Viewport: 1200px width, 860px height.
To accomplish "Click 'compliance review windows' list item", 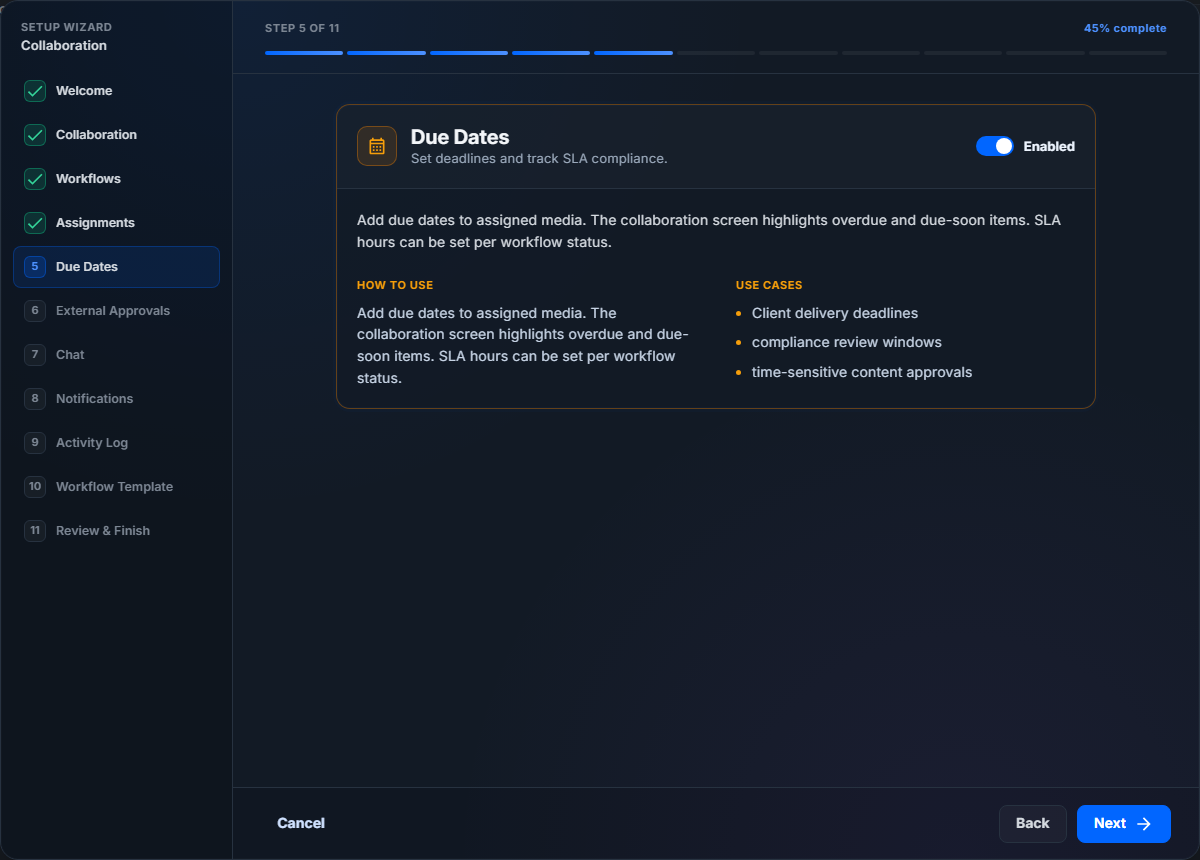I will click(847, 342).
